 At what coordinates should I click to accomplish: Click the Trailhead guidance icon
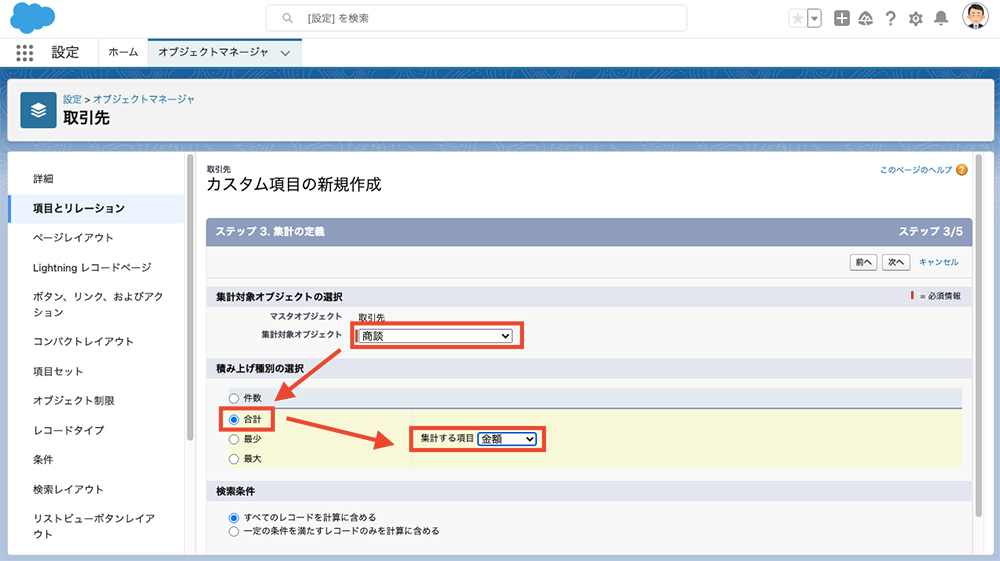pos(865,18)
